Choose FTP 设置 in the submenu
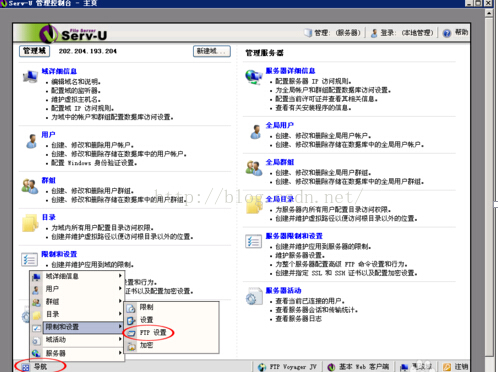This screenshot has width=498, height=372. point(153,332)
